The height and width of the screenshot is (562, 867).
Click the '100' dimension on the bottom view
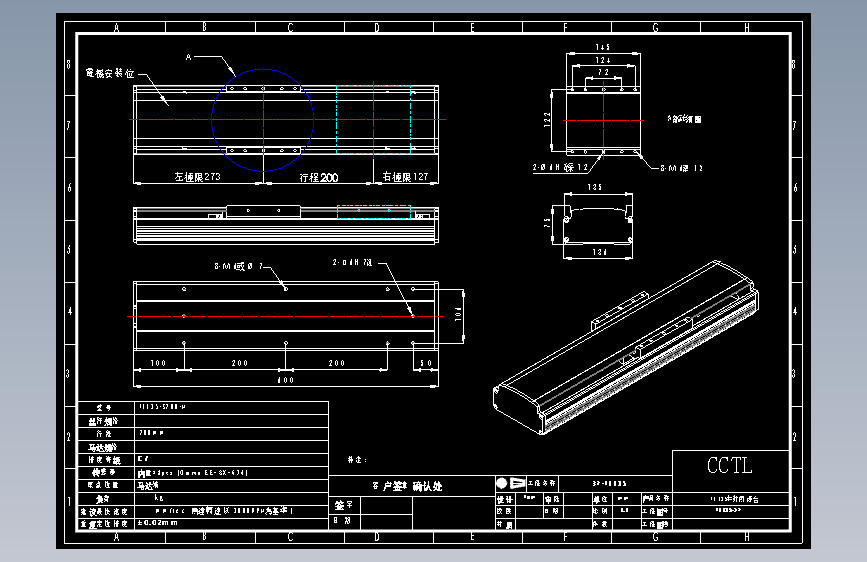(x=158, y=363)
